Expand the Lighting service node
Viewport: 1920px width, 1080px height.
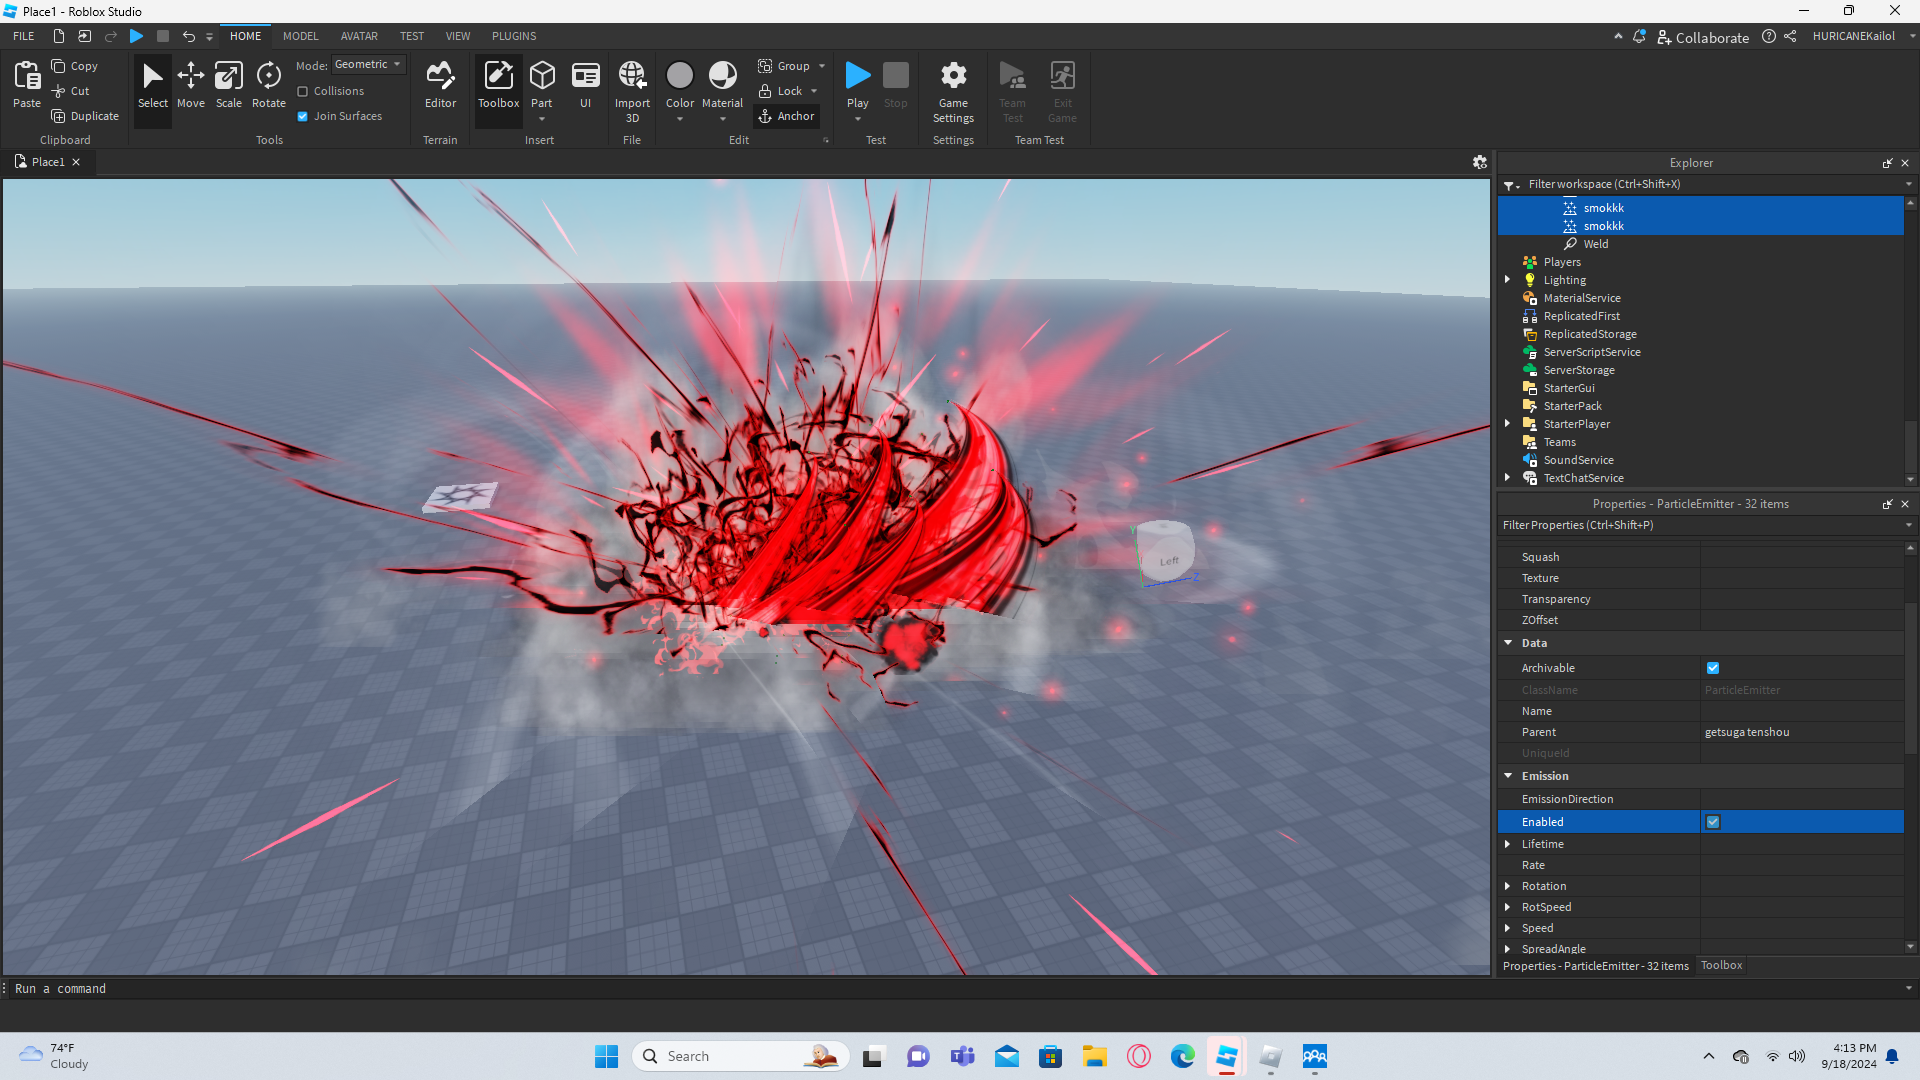pyautogui.click(x=1508, y=280)
